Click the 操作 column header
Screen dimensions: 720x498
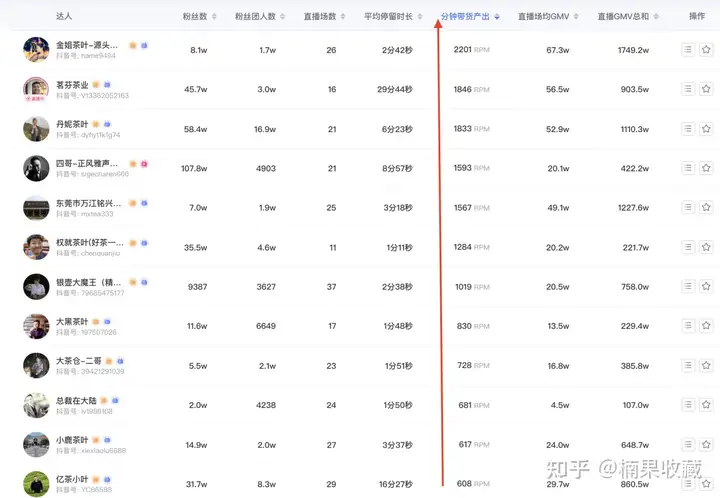pos(697,16)
